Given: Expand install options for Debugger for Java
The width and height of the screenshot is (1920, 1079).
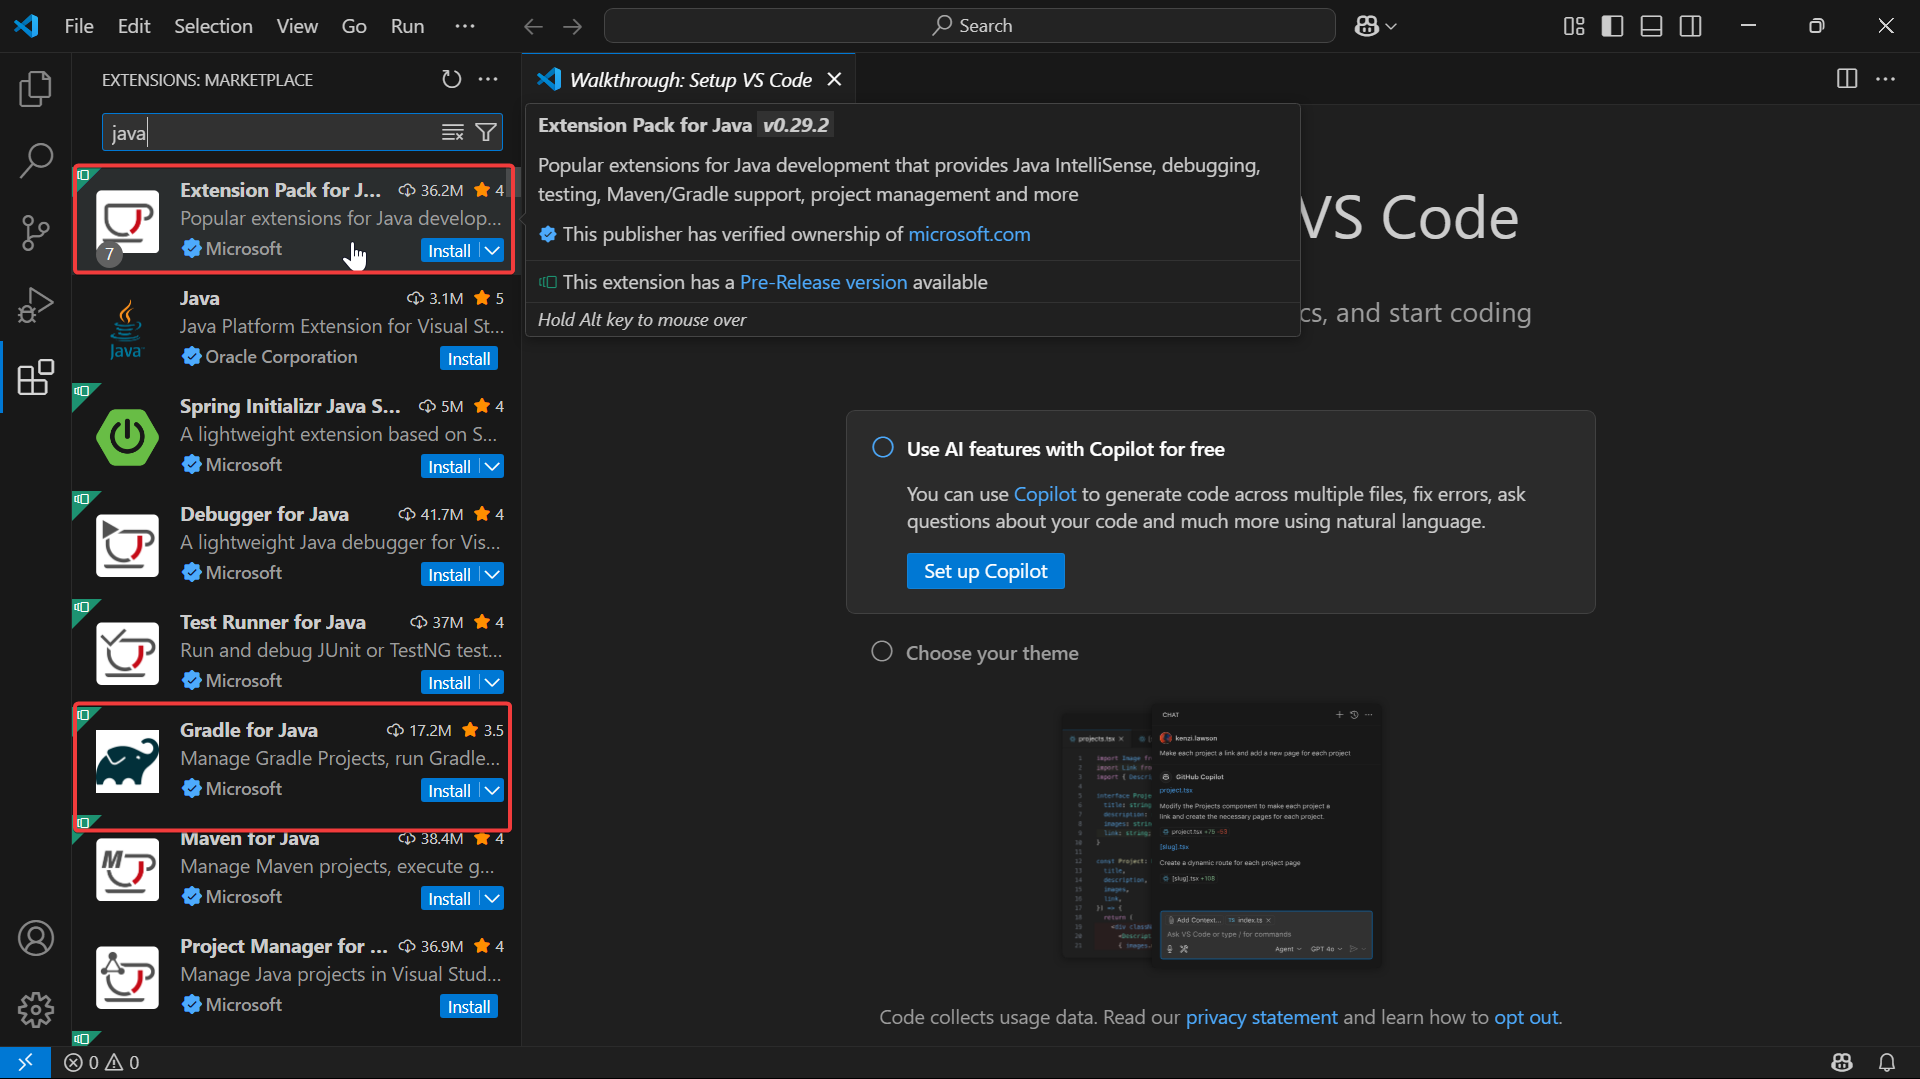Looking at the screenshot, I should (492, 575).
